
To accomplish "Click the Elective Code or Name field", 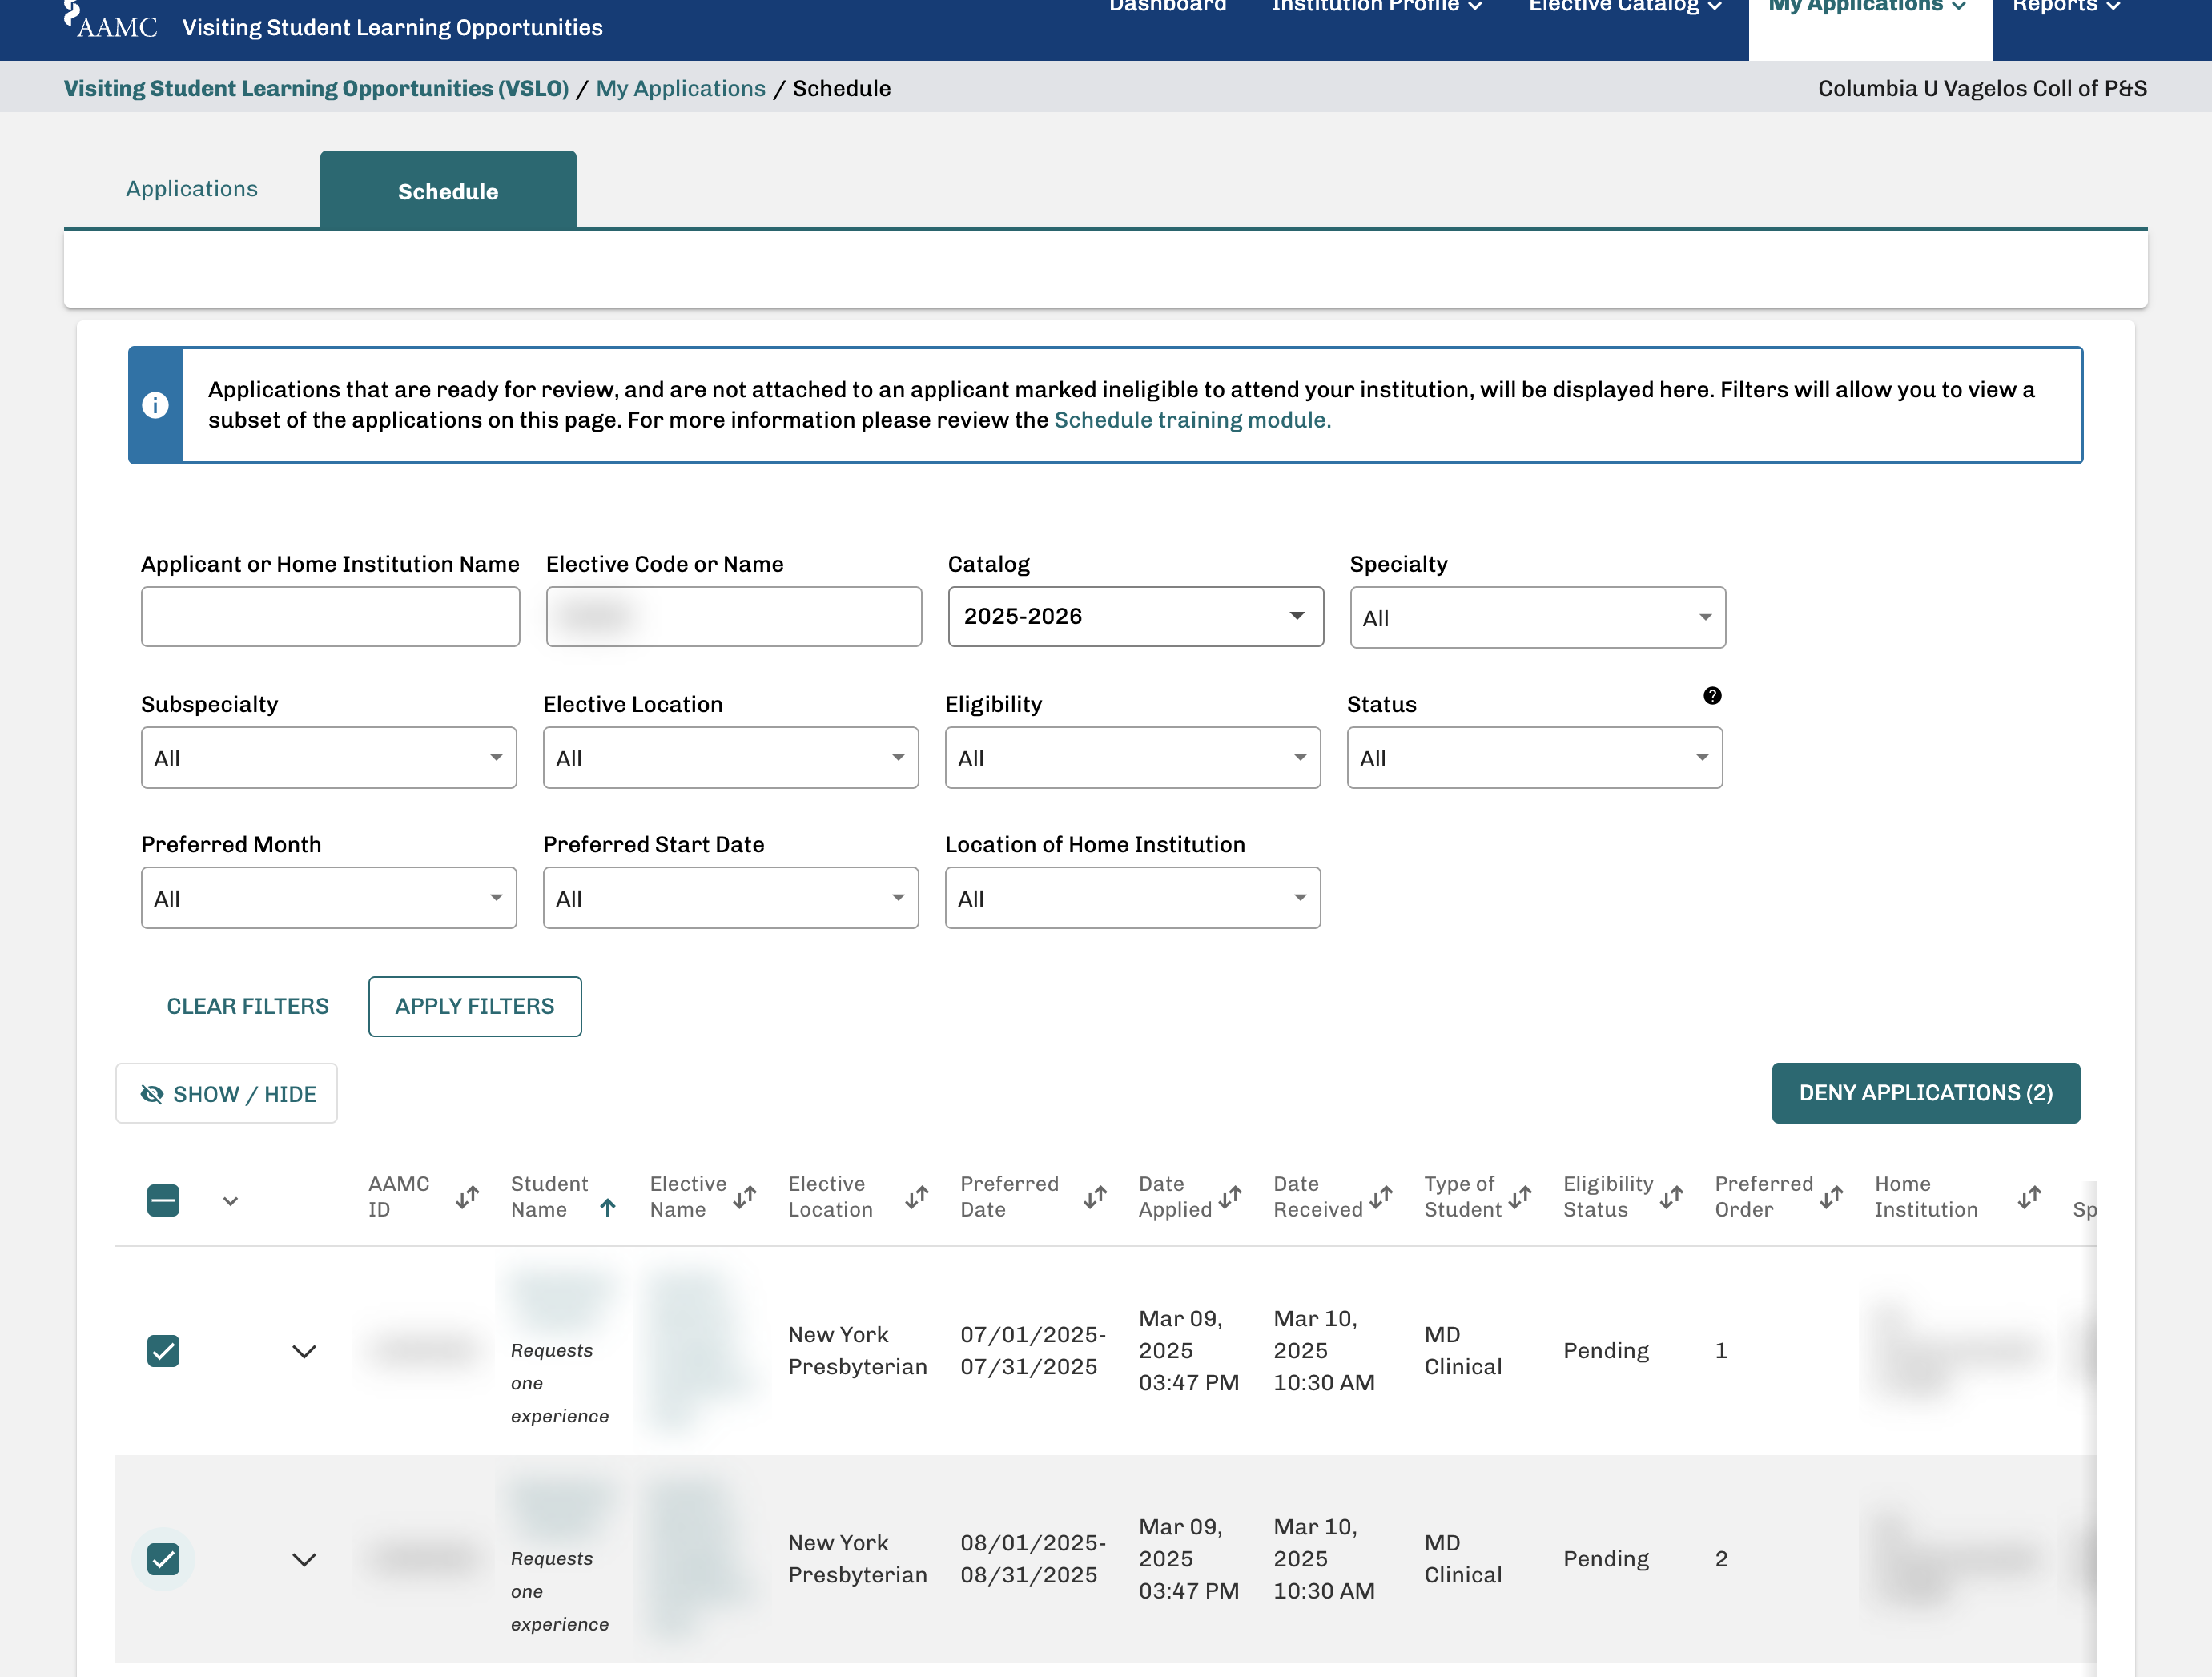I will click(733, 616).
